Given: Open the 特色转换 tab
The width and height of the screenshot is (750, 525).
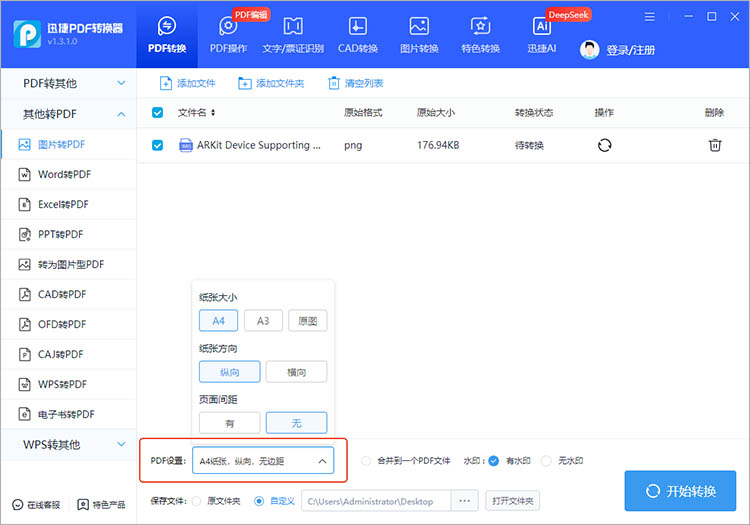Looking at the screenshot, I should coord(480,35).
